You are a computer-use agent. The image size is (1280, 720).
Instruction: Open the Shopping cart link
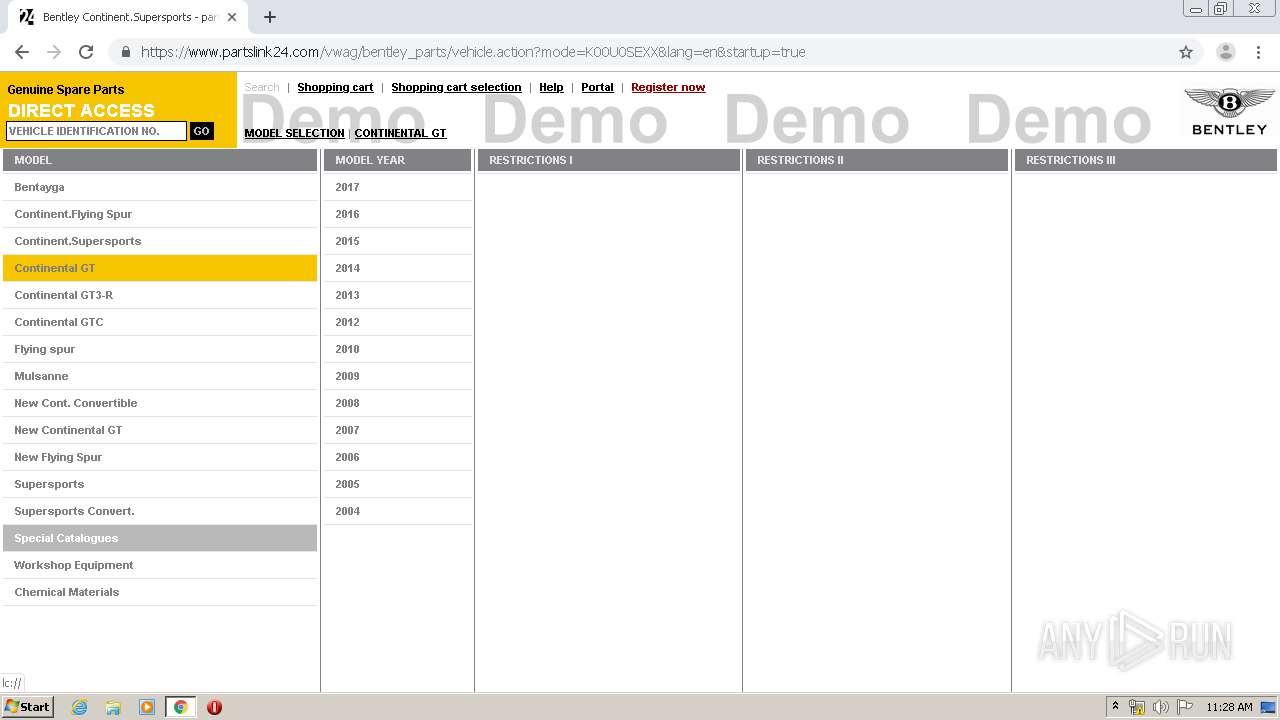[335, 87]
